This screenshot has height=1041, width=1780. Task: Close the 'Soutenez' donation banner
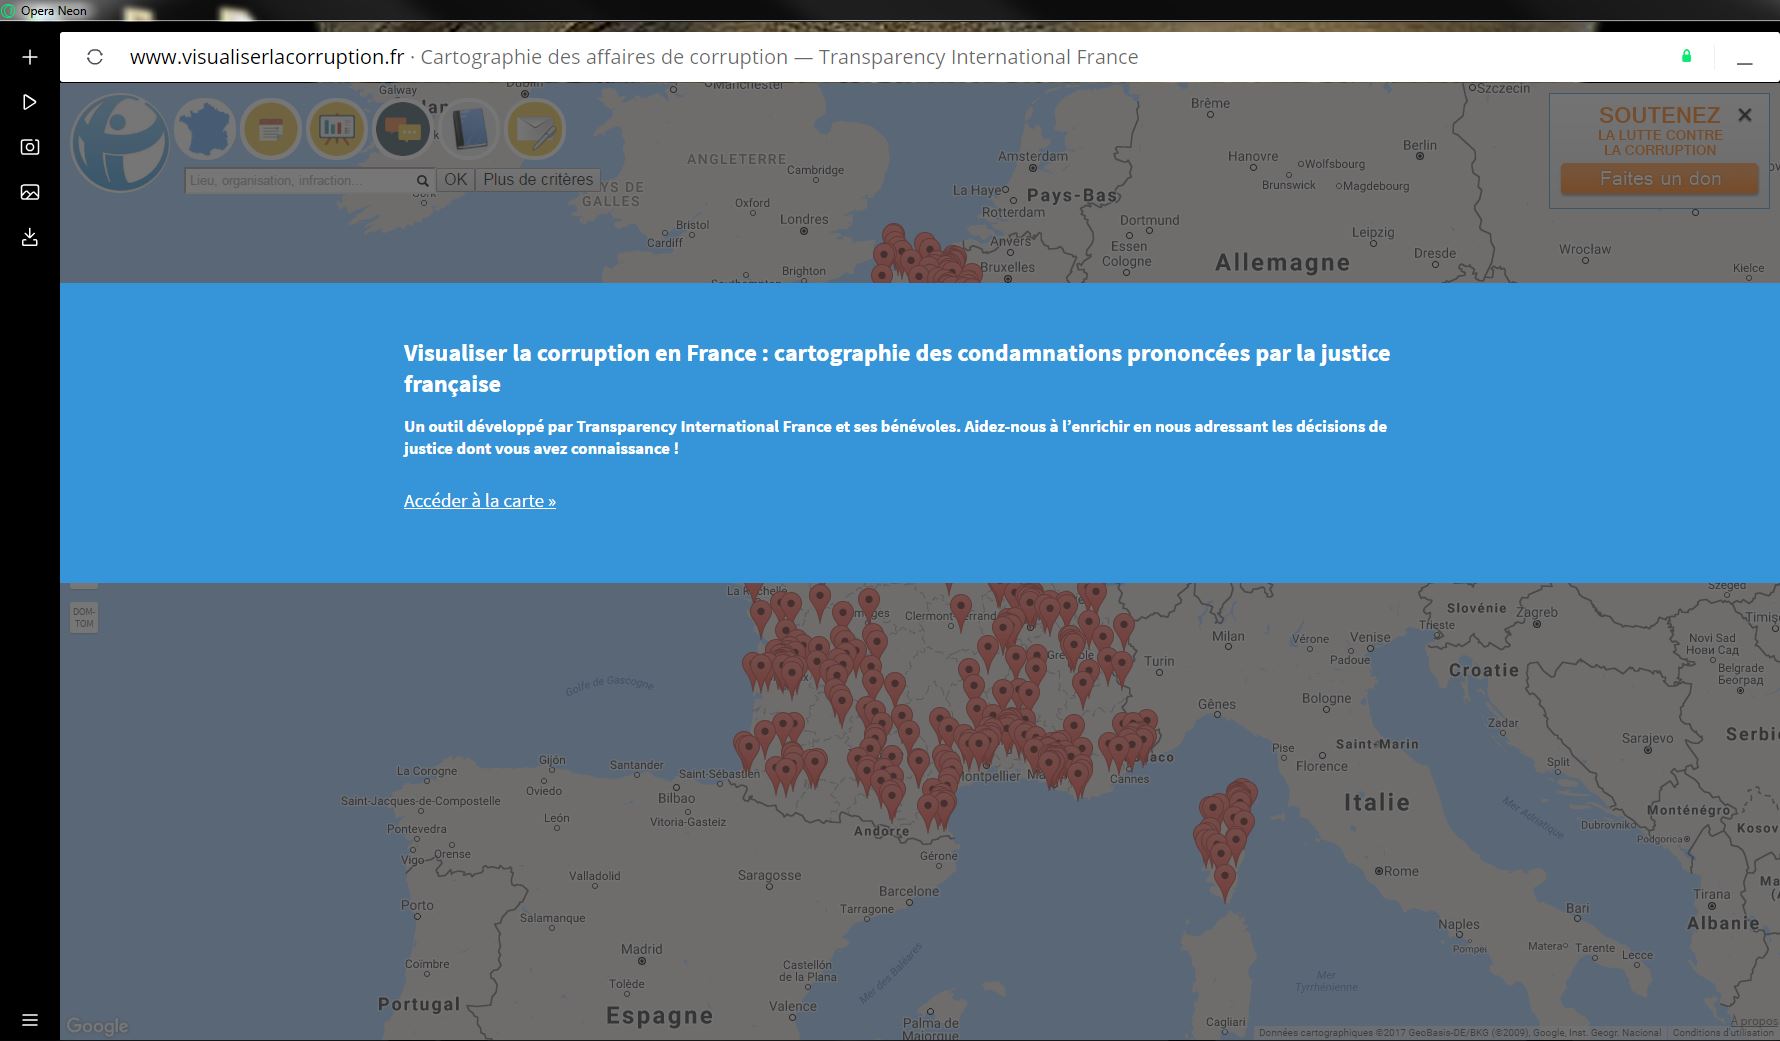(1745, 115)
